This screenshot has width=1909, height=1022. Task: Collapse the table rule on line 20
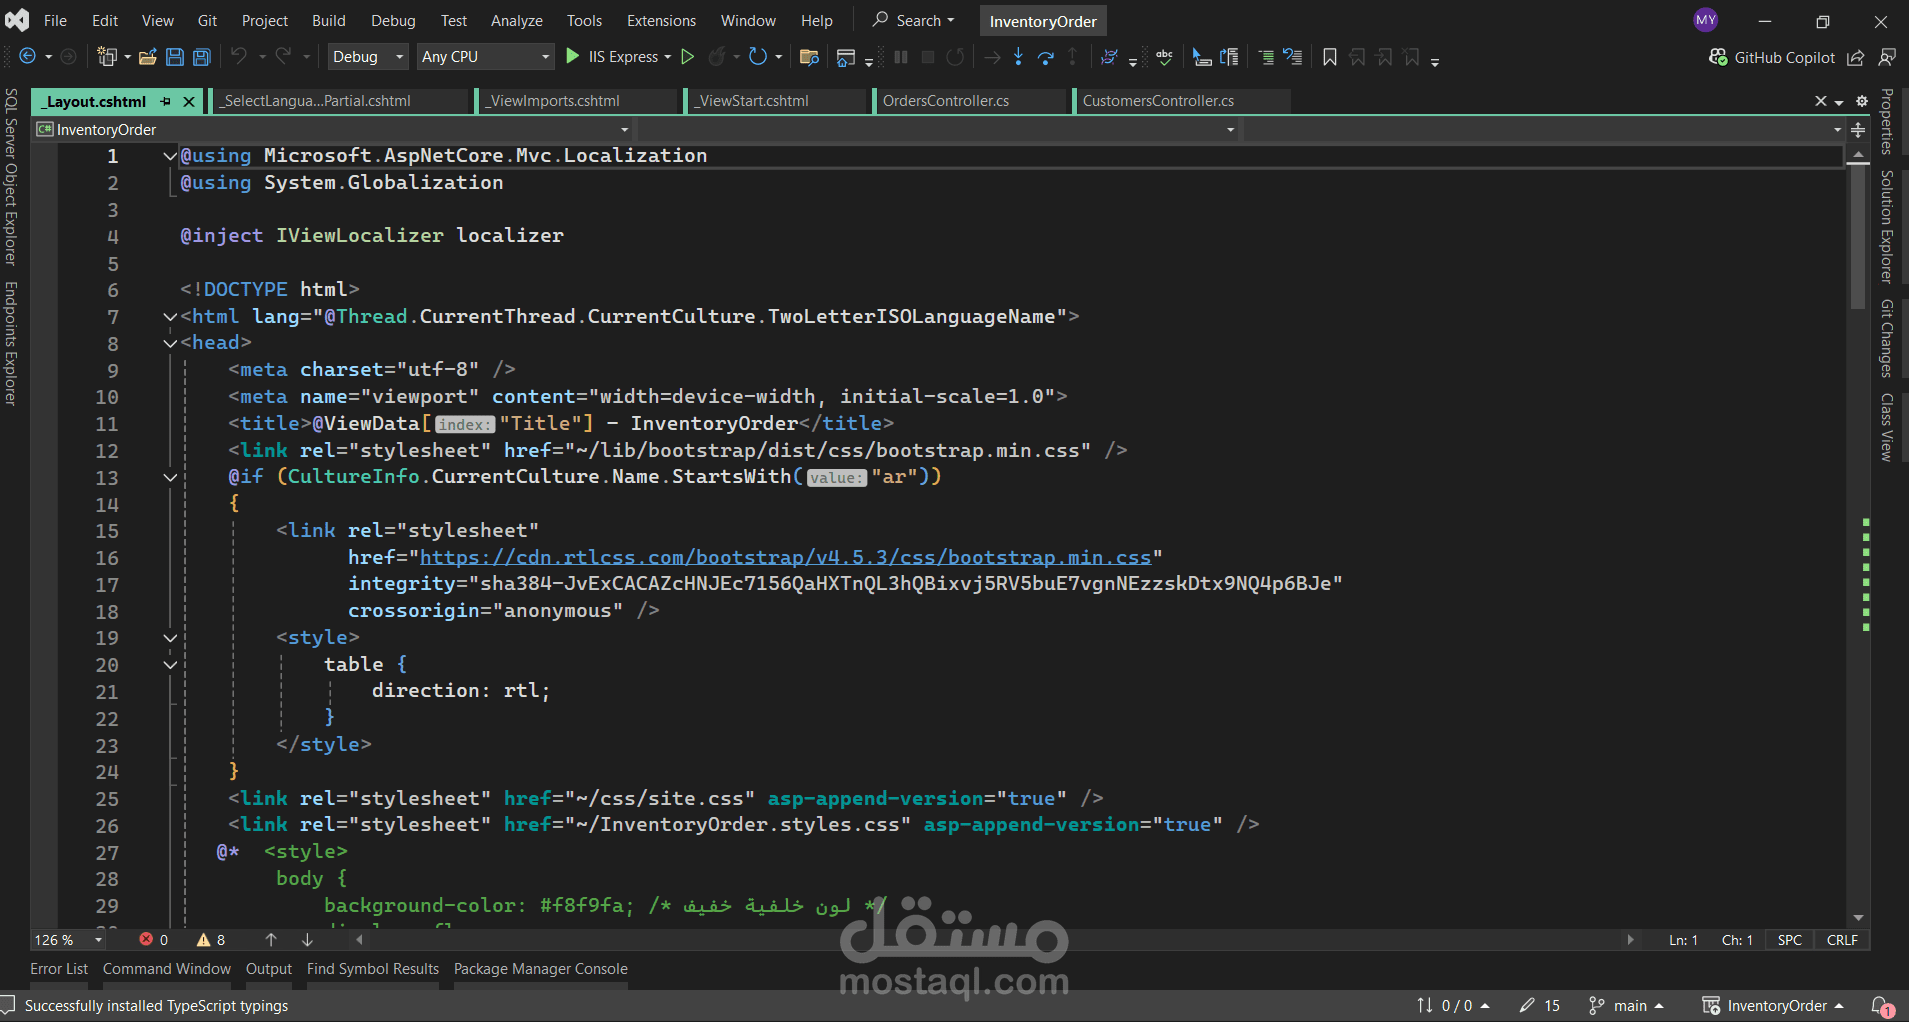[x=170, y=665]
